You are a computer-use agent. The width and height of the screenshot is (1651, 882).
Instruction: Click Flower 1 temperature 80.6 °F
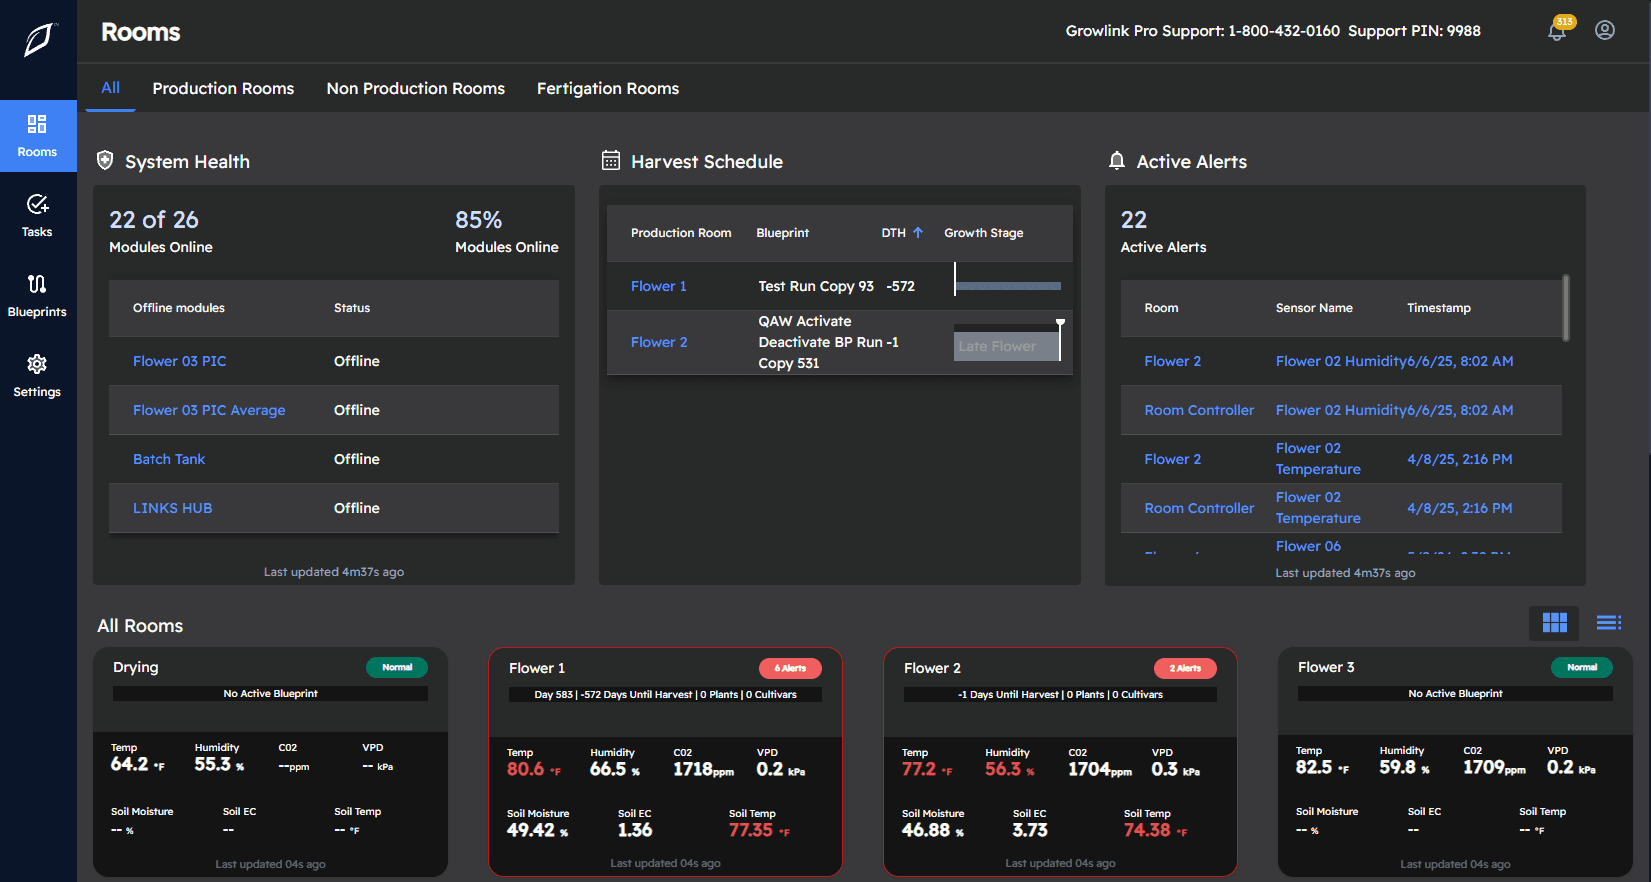tap(534, 769)
